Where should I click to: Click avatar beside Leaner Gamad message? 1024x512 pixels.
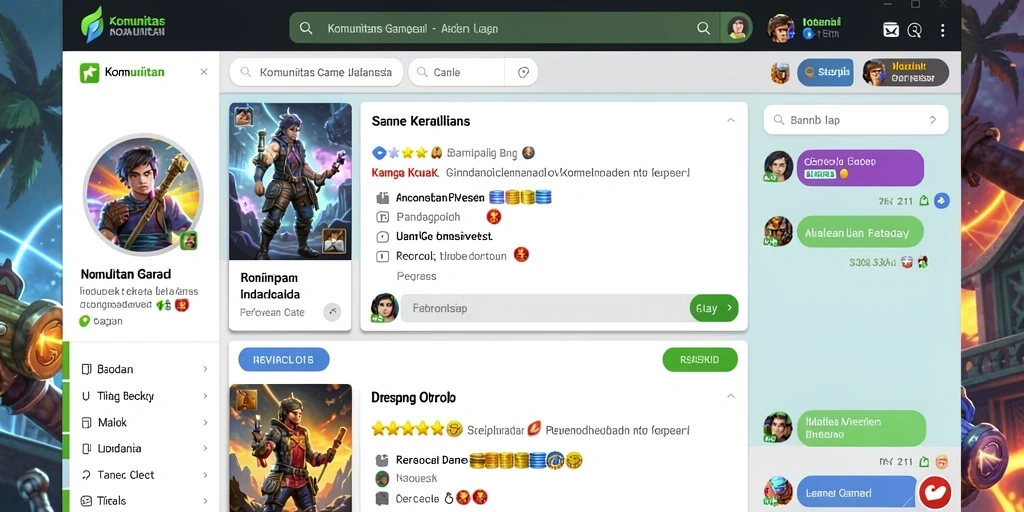778,492
